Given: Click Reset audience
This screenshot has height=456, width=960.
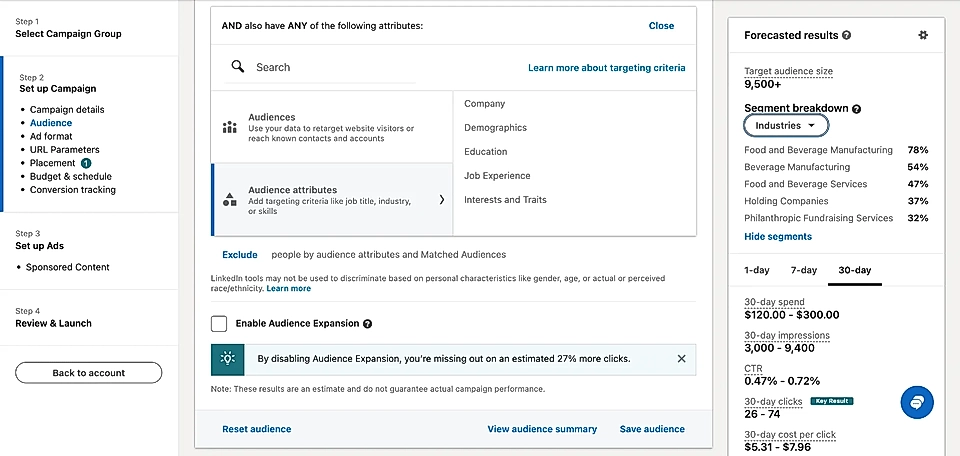Looking at the screenshot, I should tap(257, 429).
